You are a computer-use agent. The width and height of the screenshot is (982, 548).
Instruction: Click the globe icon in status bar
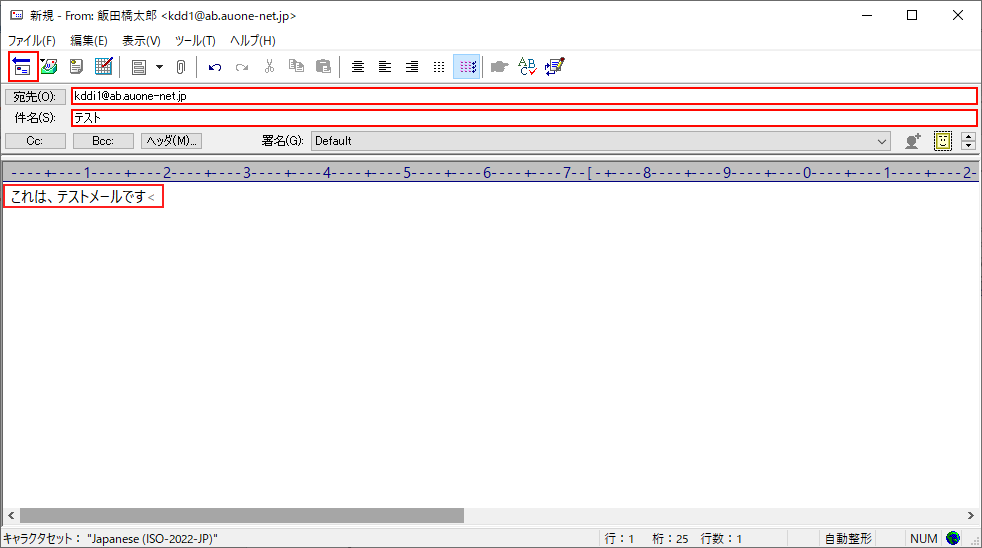click(x=953, y=538)
